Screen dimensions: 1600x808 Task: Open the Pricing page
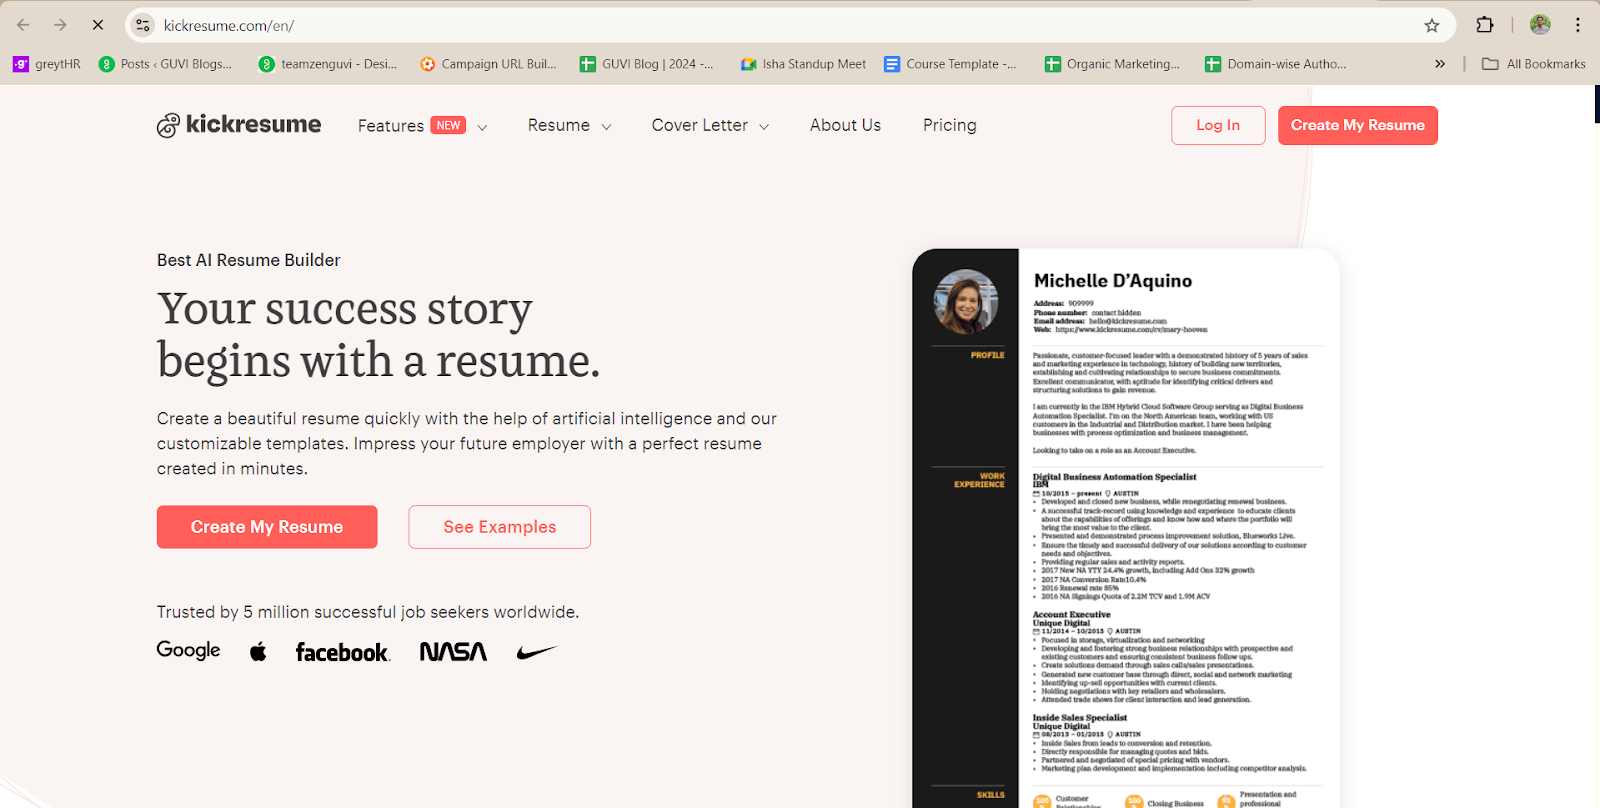(x=949, y=125)
